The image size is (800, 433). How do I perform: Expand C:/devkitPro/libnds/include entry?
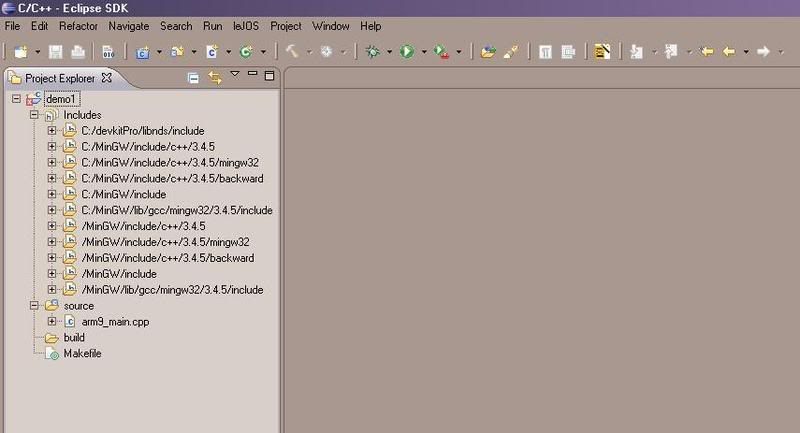[x=52, y=131]
